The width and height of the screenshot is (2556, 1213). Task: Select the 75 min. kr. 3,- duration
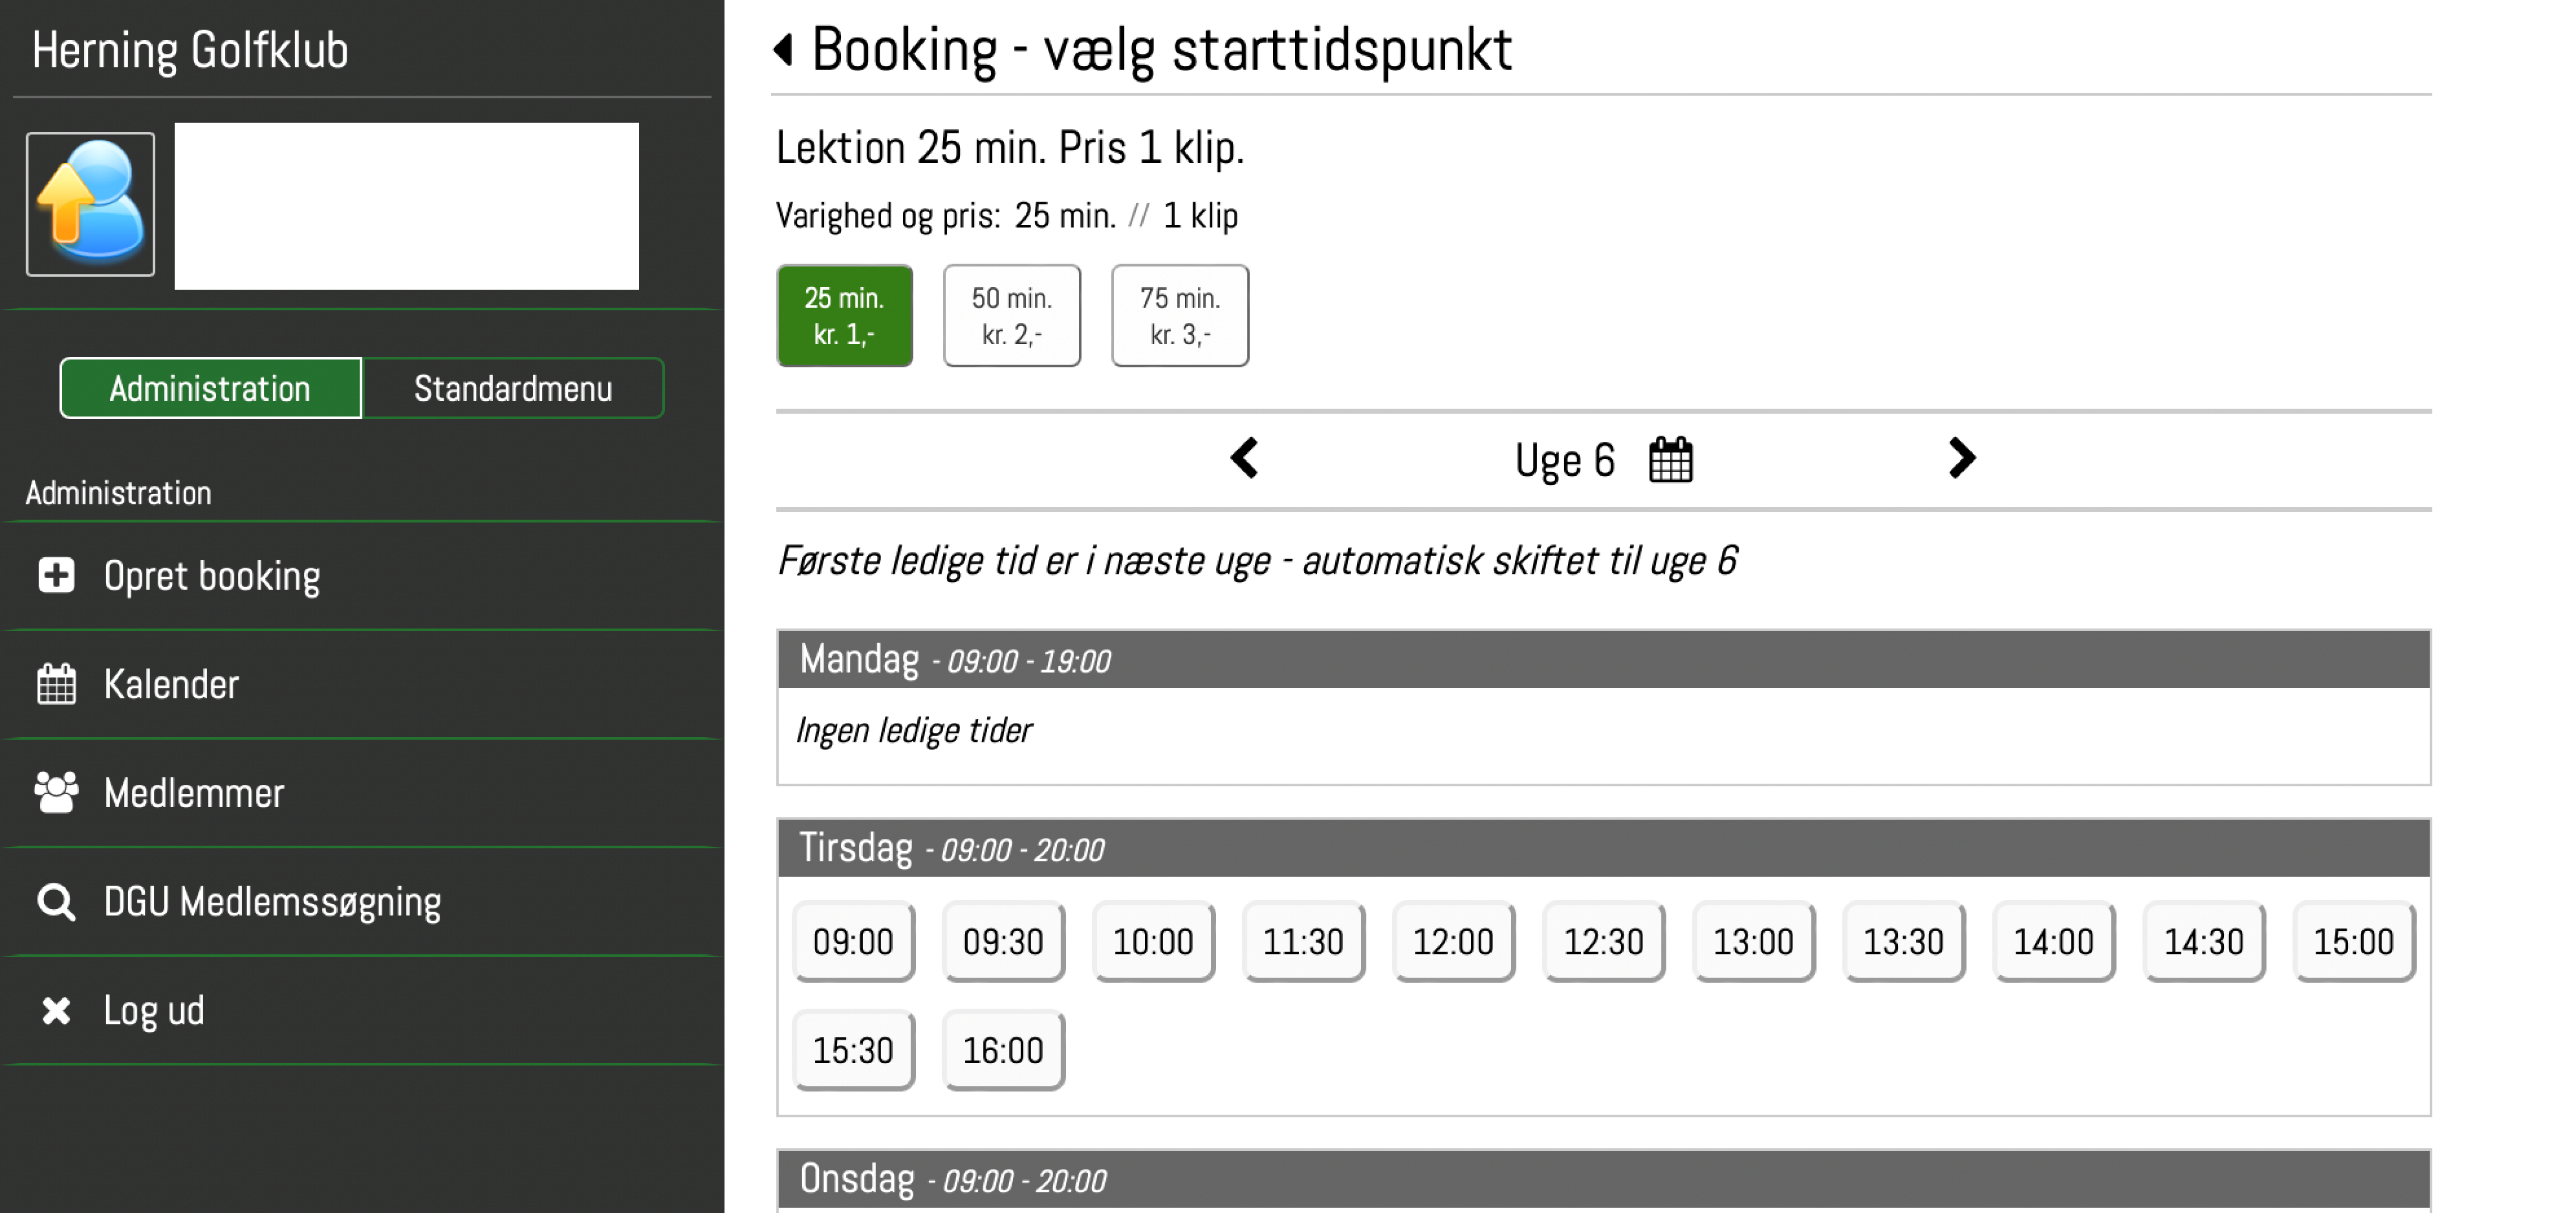tap(1180, 316)
